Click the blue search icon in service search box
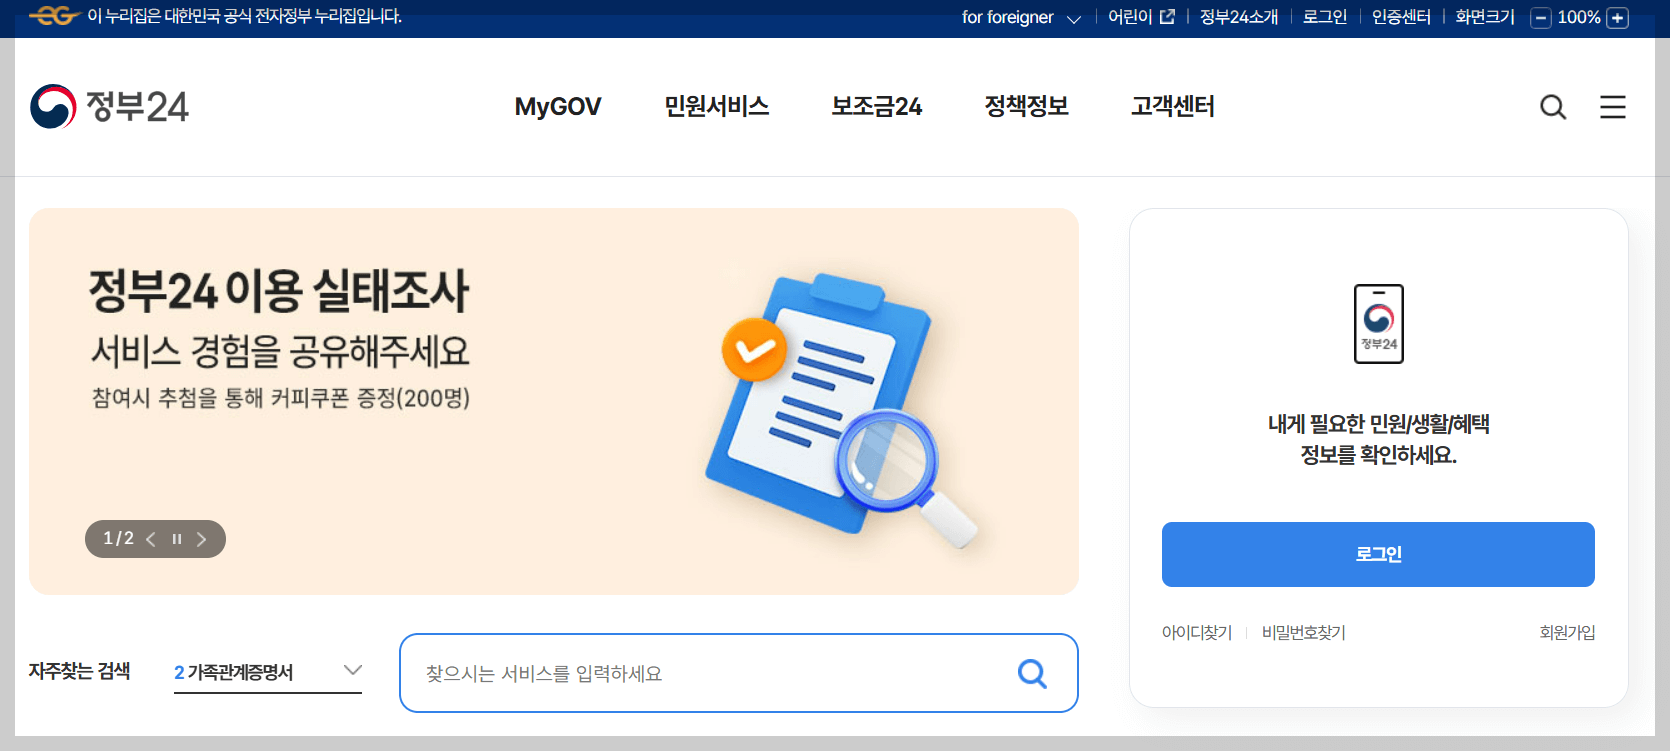The width and height of the screenshot is (1670, 751). 1032,673
